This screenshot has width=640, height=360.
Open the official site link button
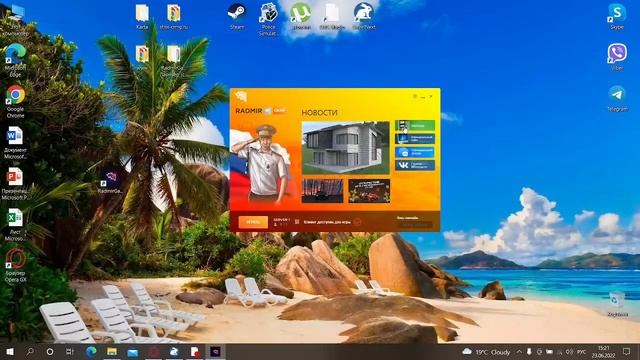tap(415, 139)
